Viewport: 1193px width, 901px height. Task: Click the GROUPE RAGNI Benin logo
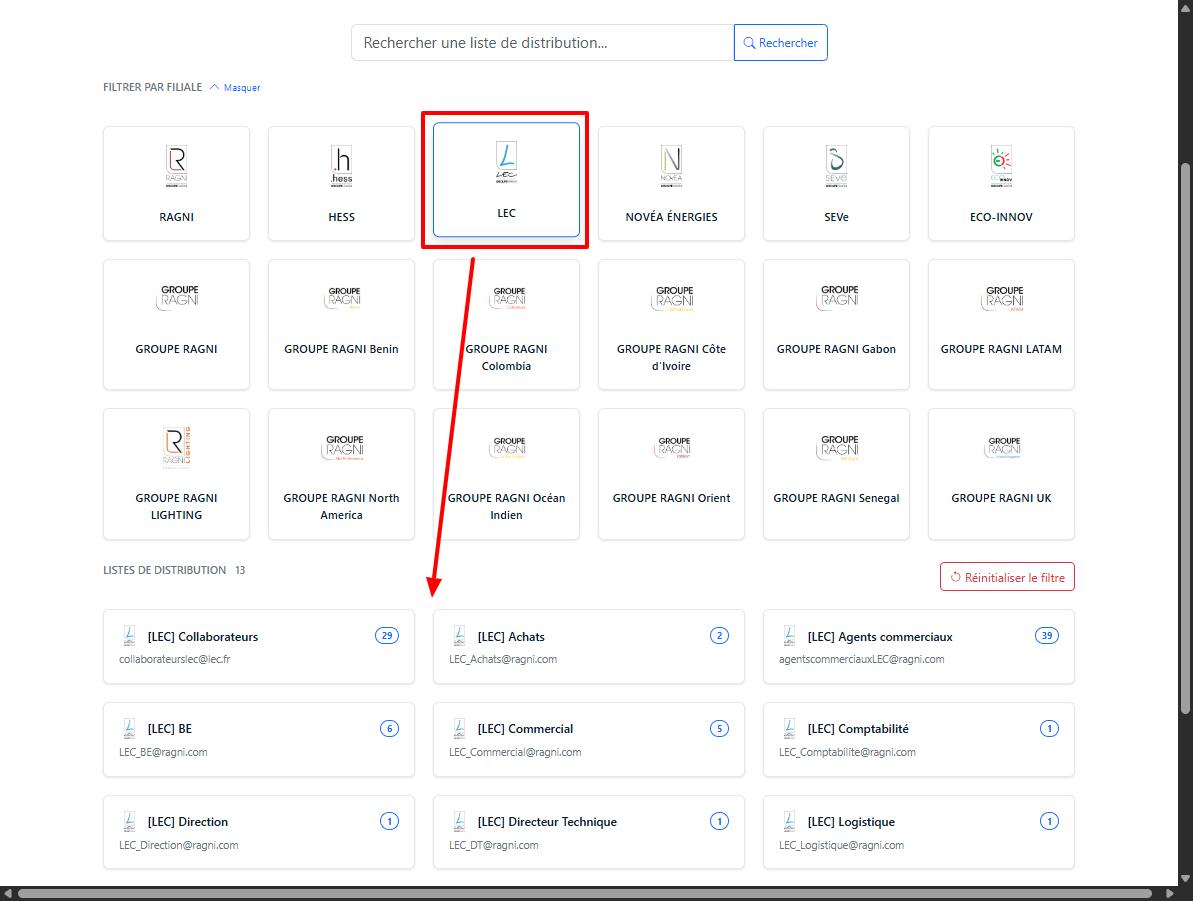click(342, 298)
